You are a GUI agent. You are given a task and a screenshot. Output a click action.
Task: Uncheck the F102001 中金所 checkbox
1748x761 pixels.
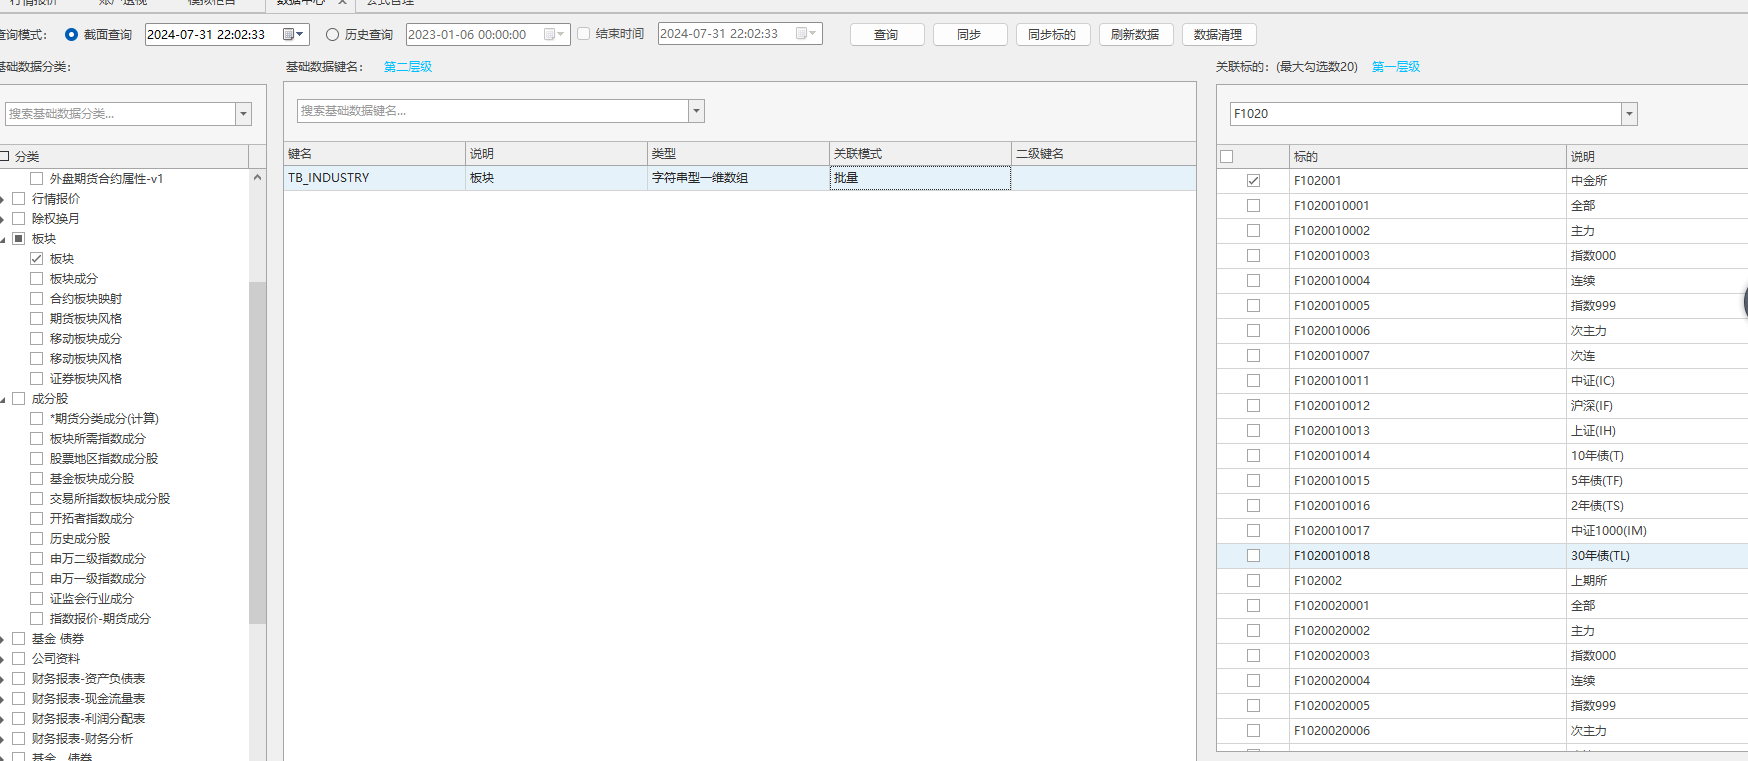pos(1253,181)
